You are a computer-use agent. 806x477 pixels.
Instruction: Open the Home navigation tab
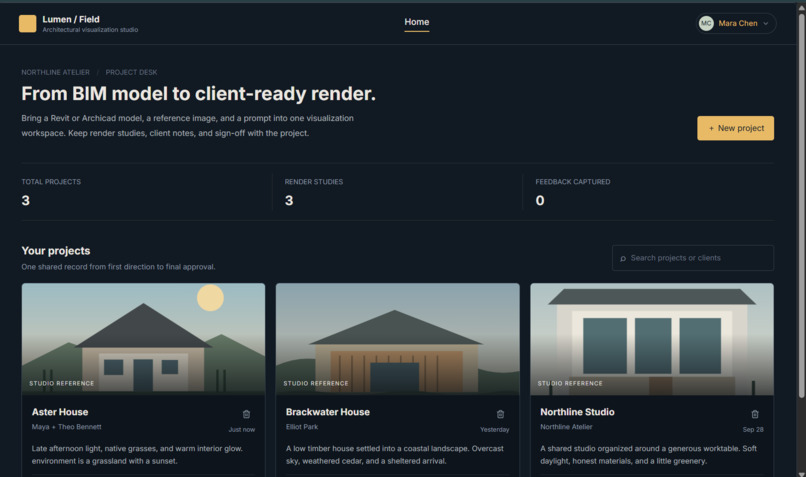click(x=416, y=22)
